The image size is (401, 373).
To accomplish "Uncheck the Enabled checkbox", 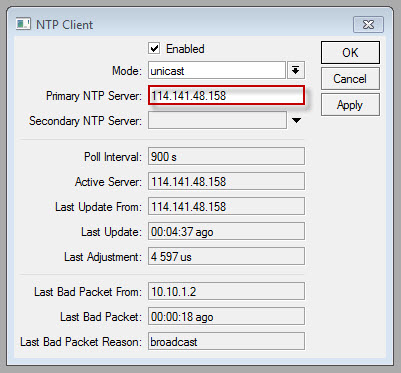I will [x=154, y=48].
